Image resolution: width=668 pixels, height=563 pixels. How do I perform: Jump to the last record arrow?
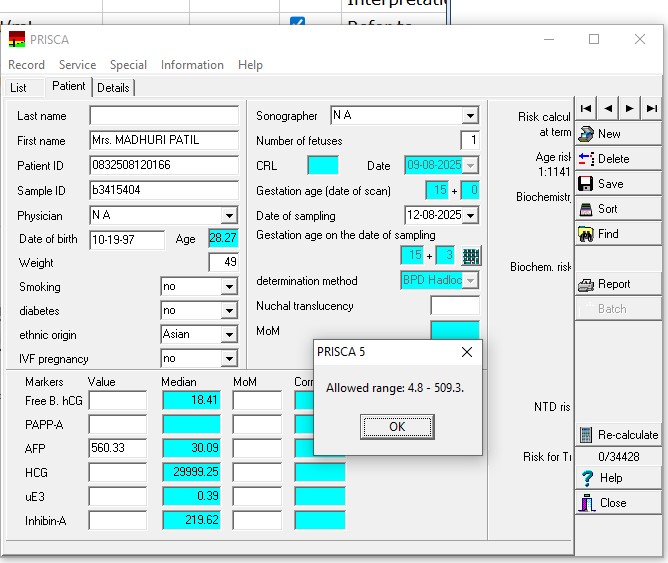[x=652, y=108]
